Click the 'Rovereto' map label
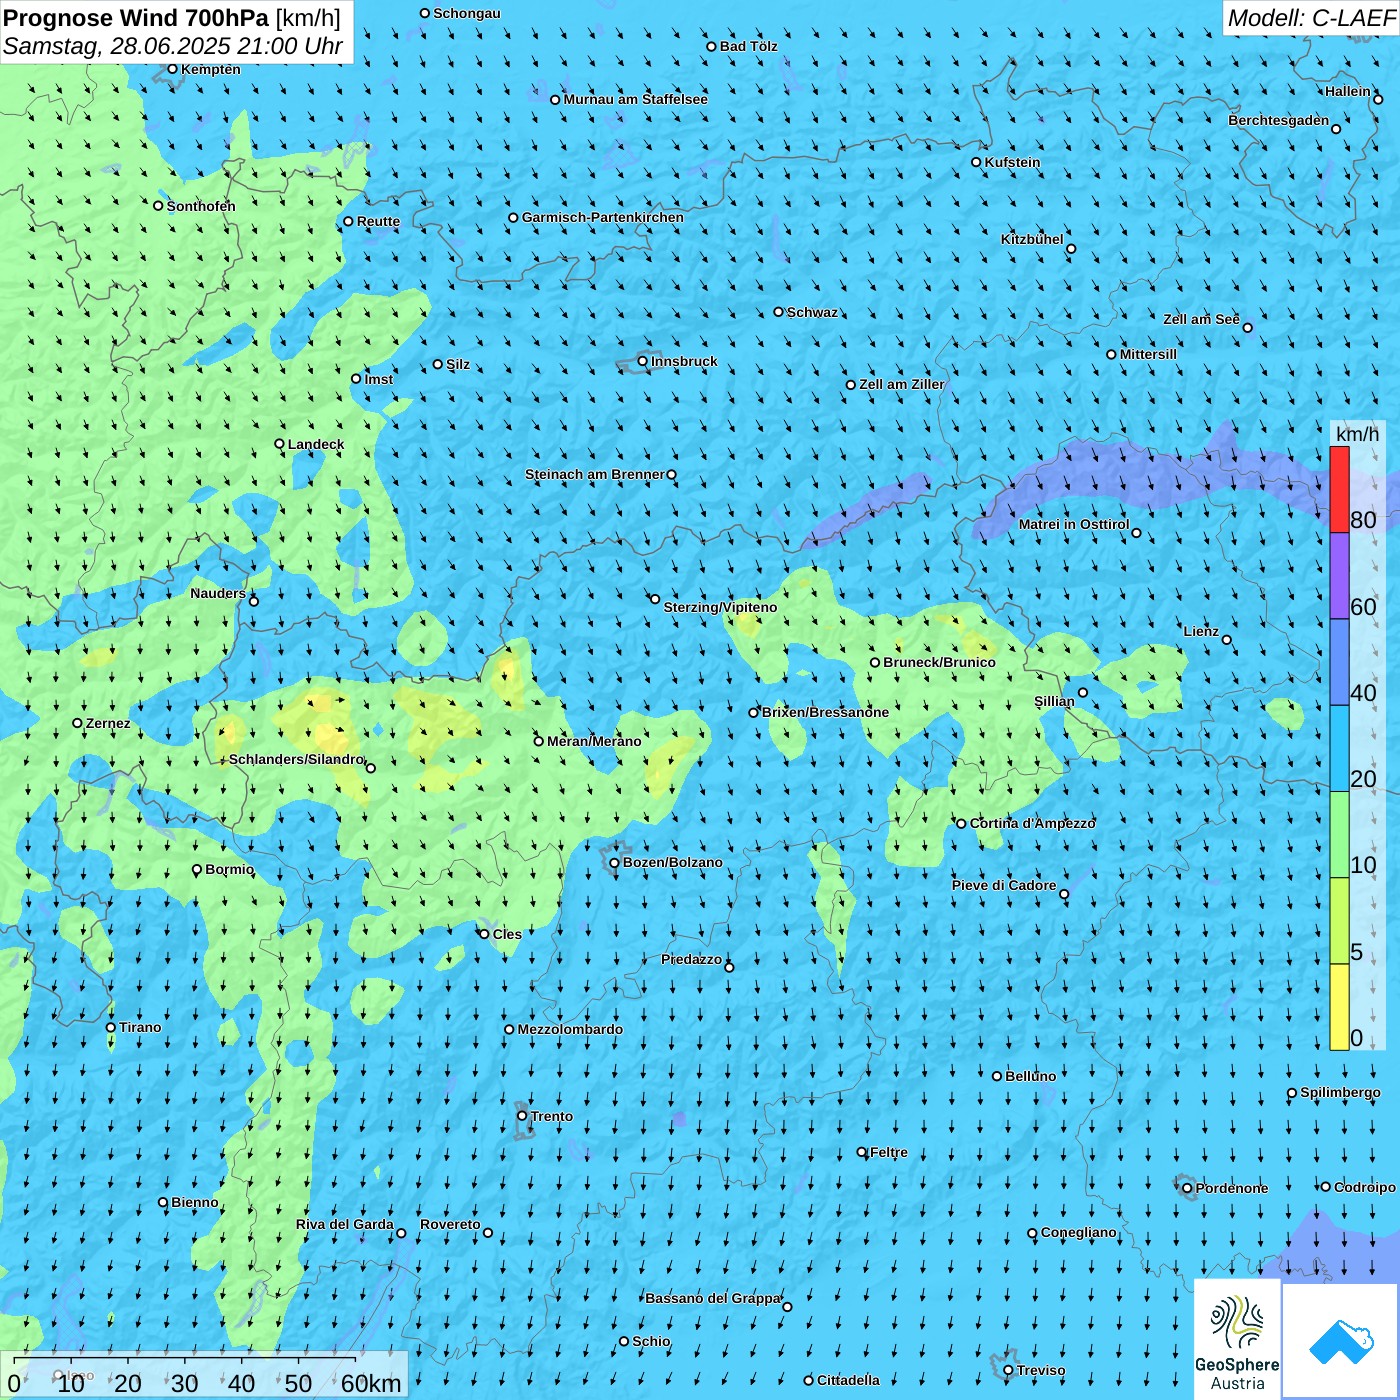Viewport: 1400px width, 1400px height. click(450, 1224)
